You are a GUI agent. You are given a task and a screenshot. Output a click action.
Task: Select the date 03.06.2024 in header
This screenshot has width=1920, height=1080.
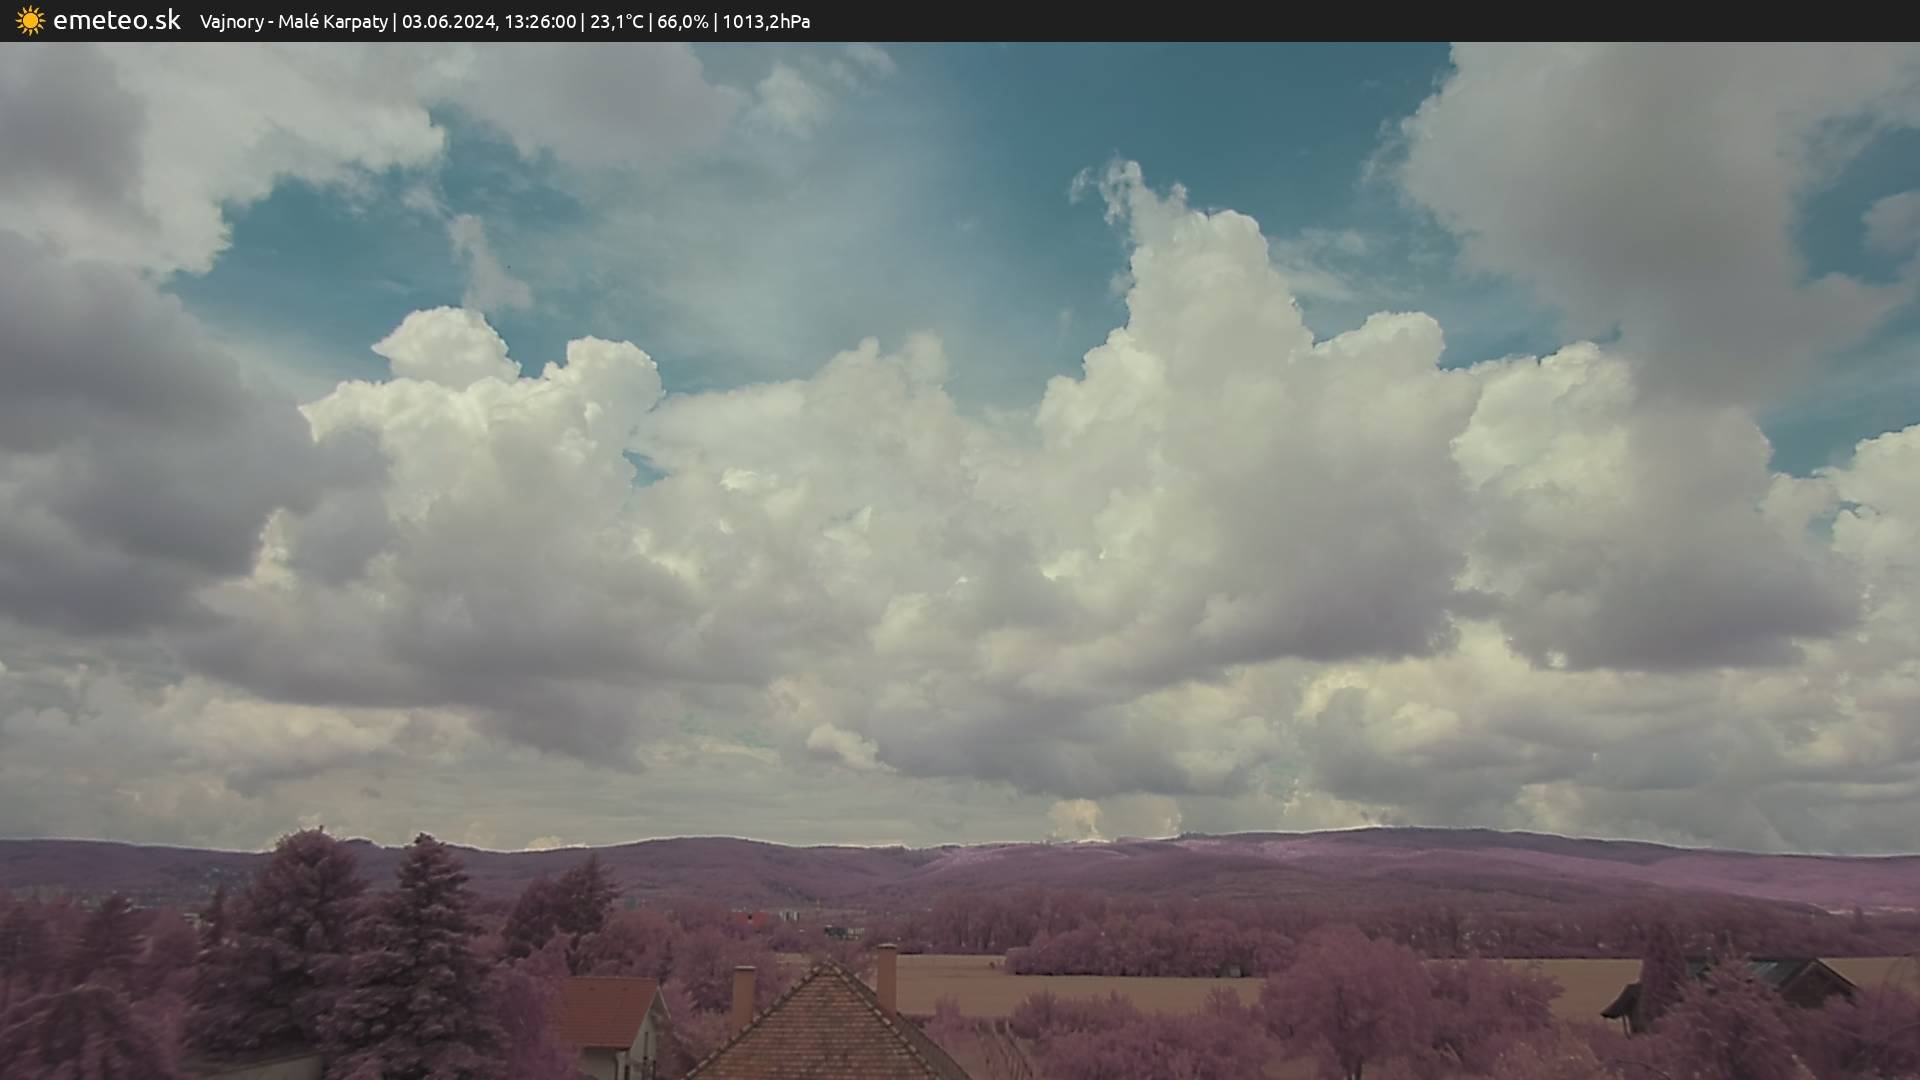click(x=448, y=22)
